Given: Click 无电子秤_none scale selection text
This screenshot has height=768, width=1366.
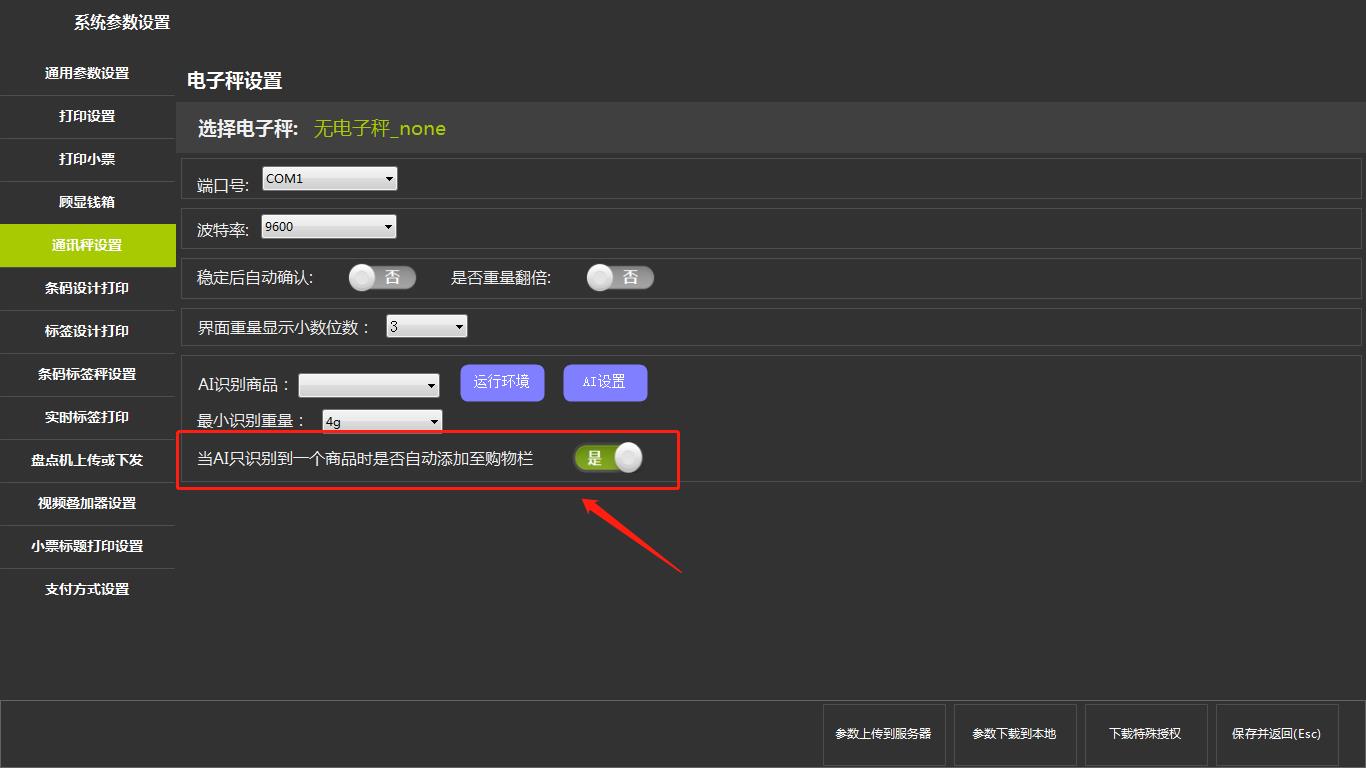Looking at the screenshot, I should click(380, 128).
